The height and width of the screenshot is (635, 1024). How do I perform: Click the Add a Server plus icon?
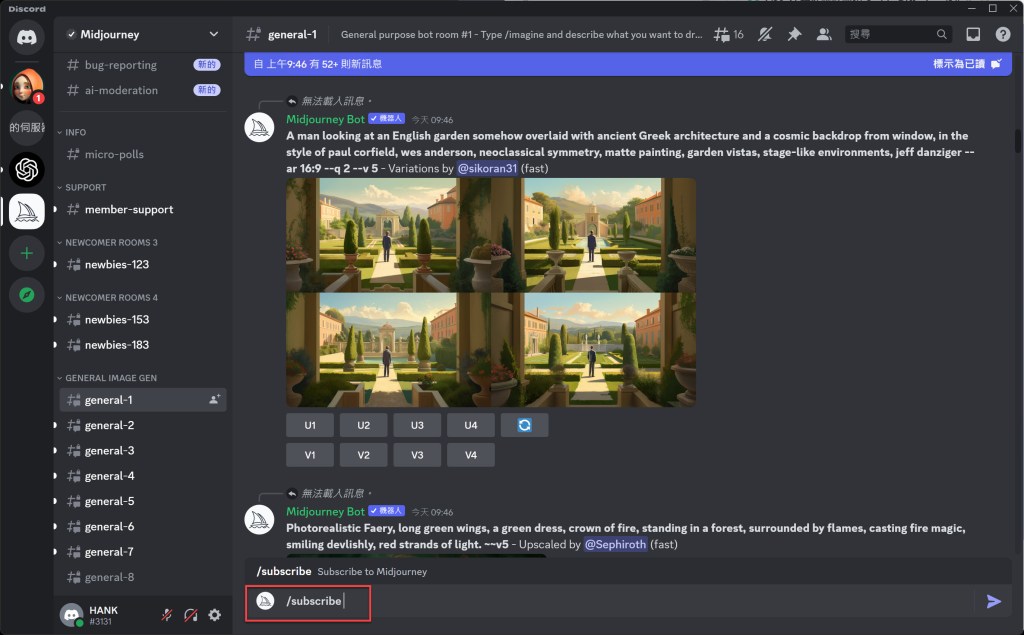(27, 253)
